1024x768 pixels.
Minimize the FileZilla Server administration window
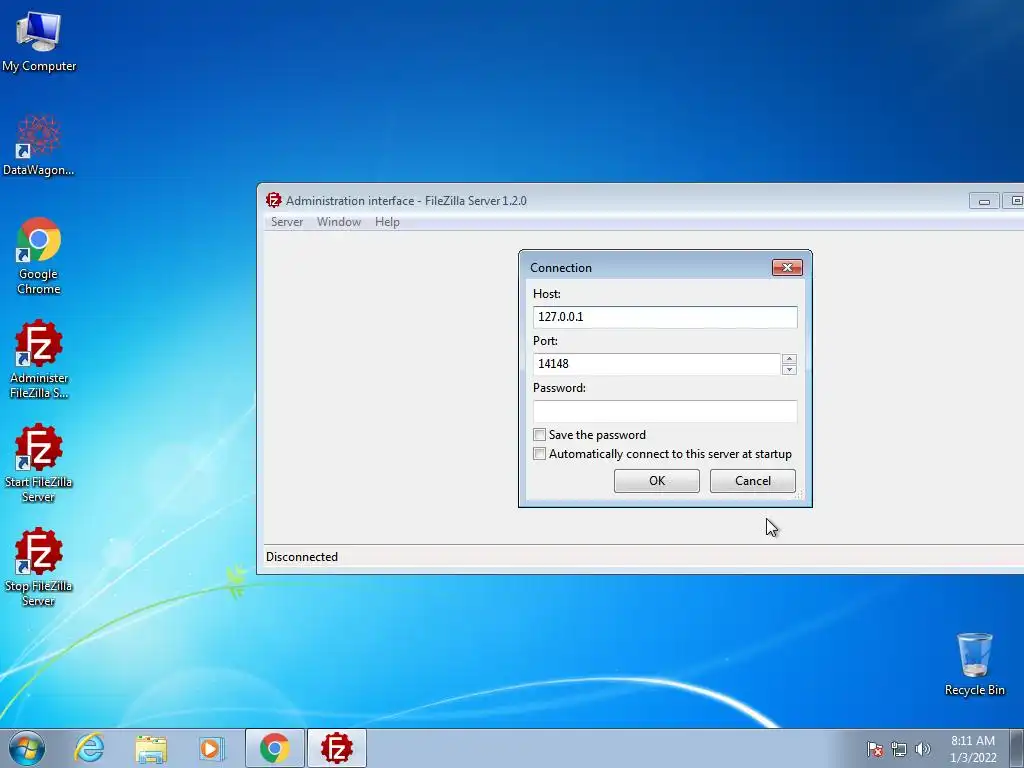point(984,201)
